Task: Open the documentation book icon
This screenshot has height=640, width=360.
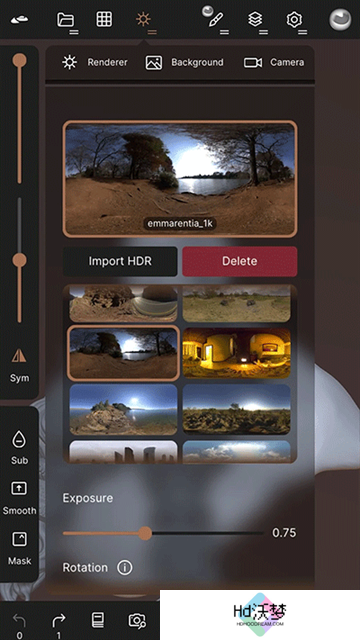Action: [97, 620]
